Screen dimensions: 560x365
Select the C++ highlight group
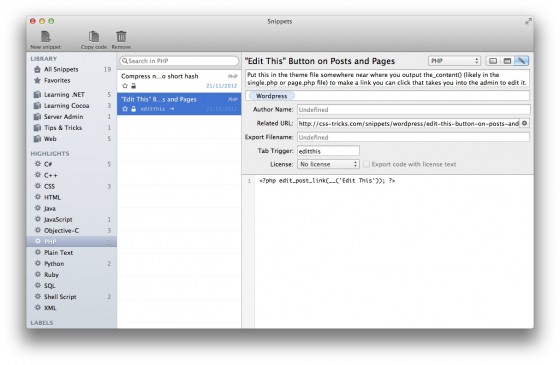(x=71, y=175)
